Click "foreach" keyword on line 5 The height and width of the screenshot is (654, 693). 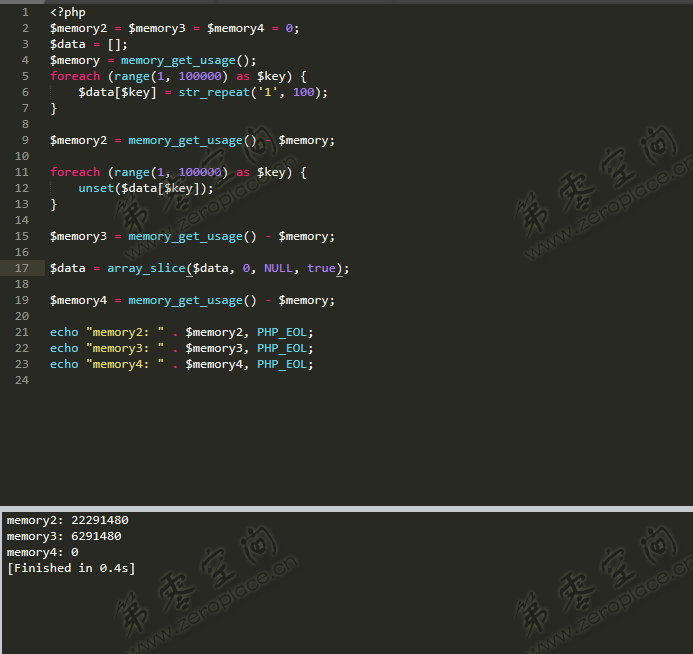click(75, 76)
